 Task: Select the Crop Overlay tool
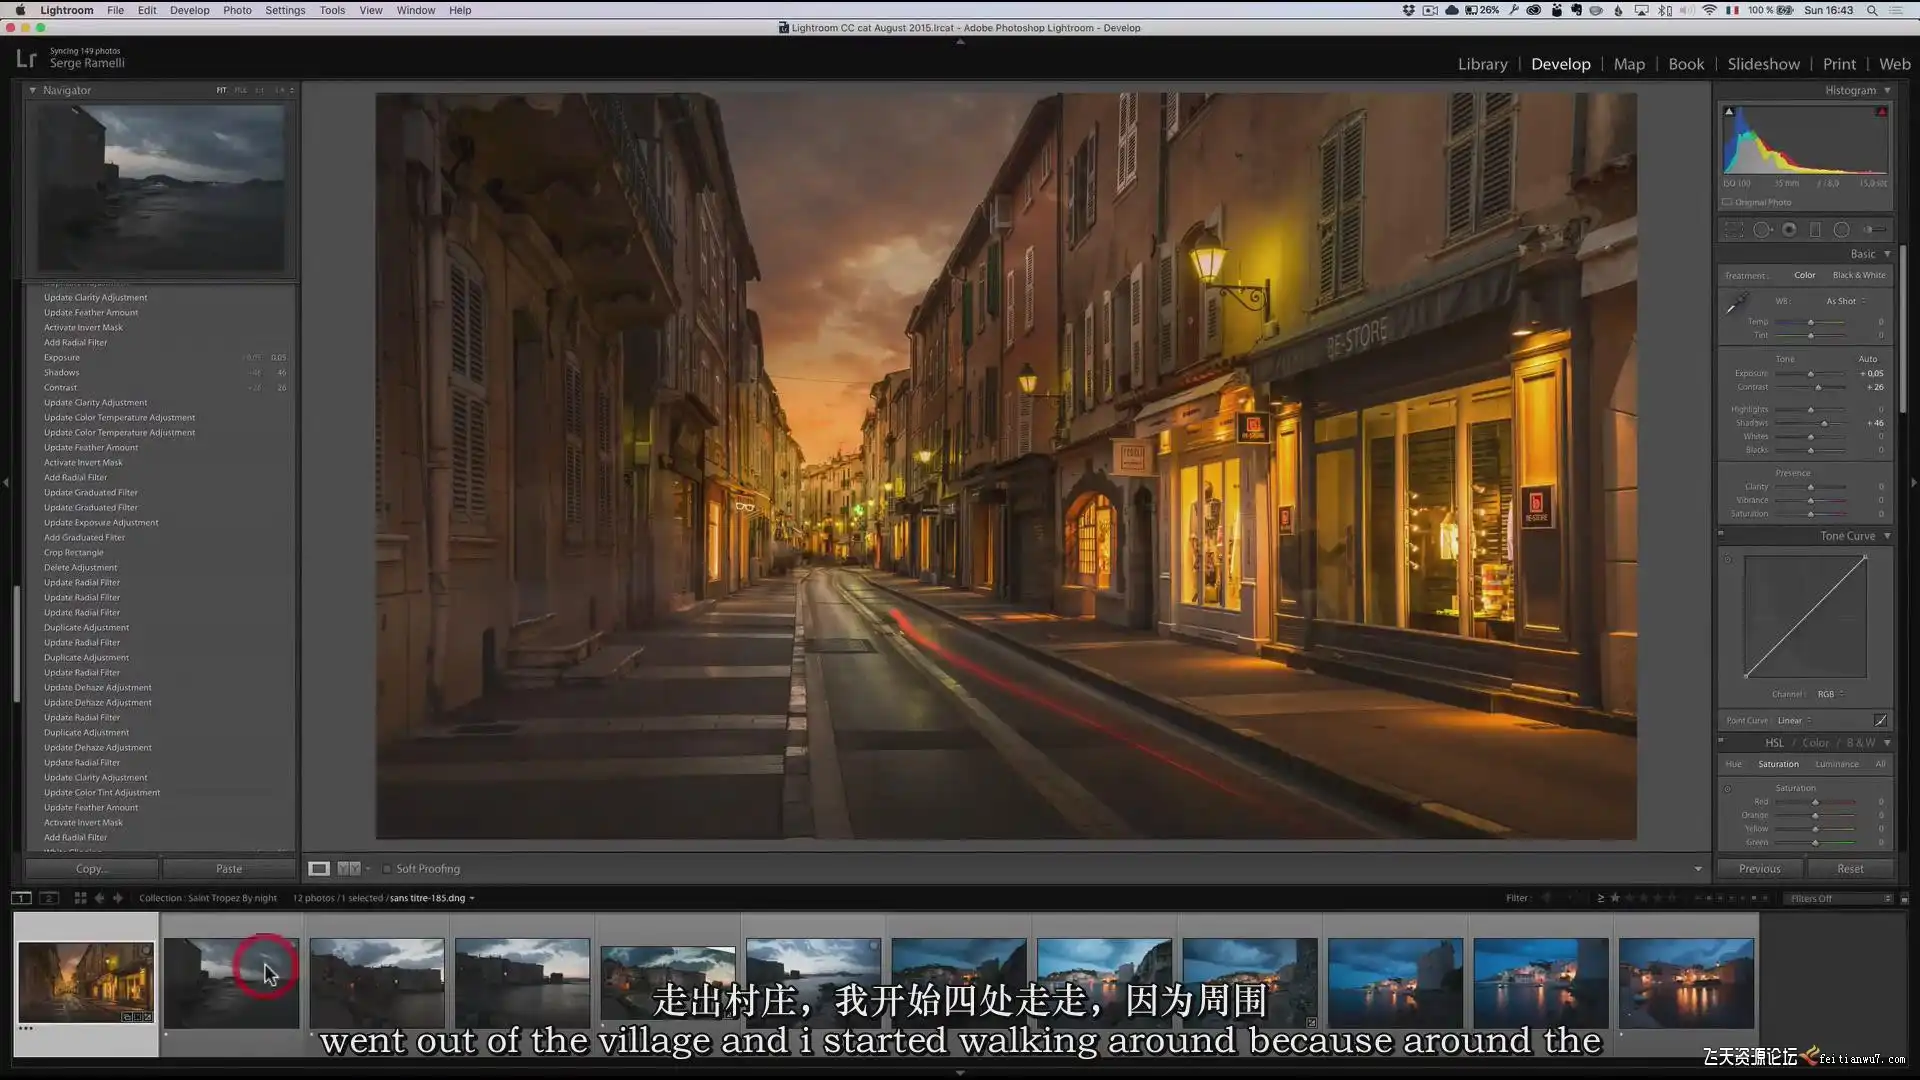click(1734, 229)
